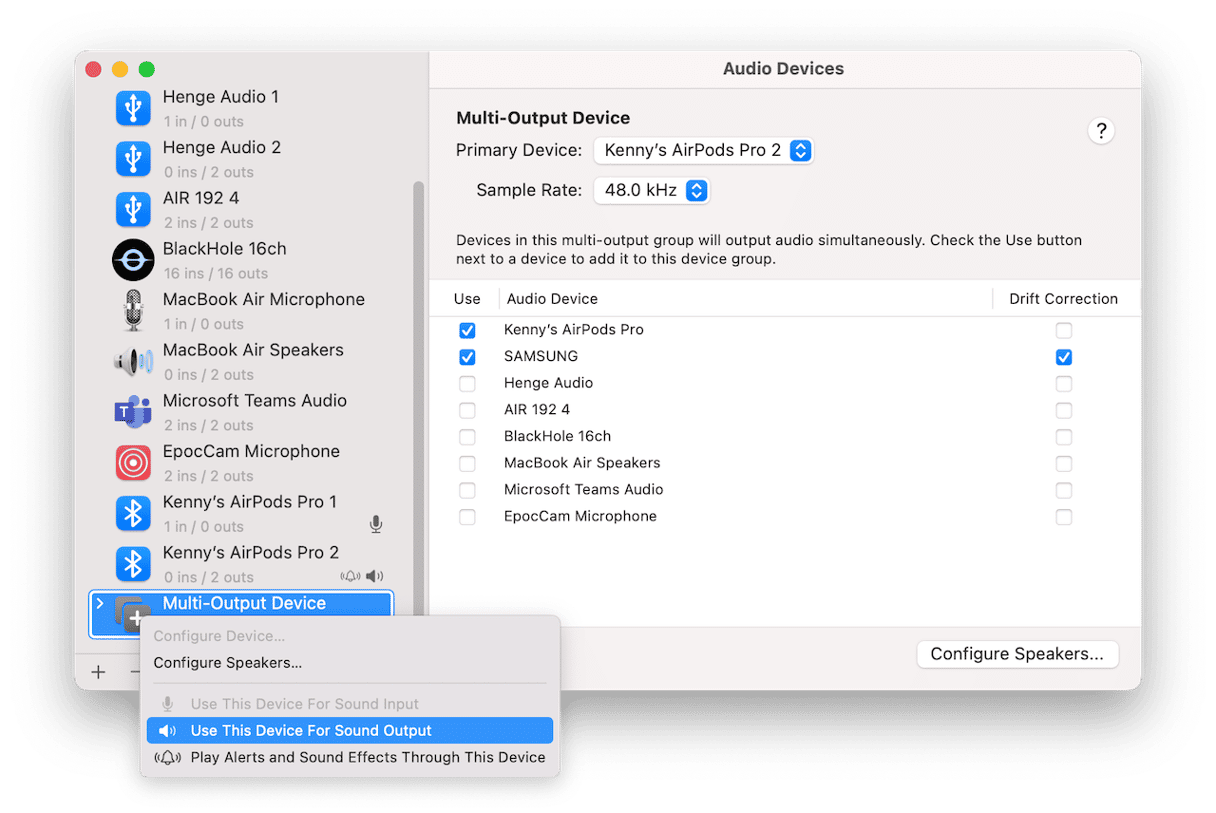Disable Drift Correction for SAMSUNG
This screenshot has height=813, width=1216.
pos(1064,357)
